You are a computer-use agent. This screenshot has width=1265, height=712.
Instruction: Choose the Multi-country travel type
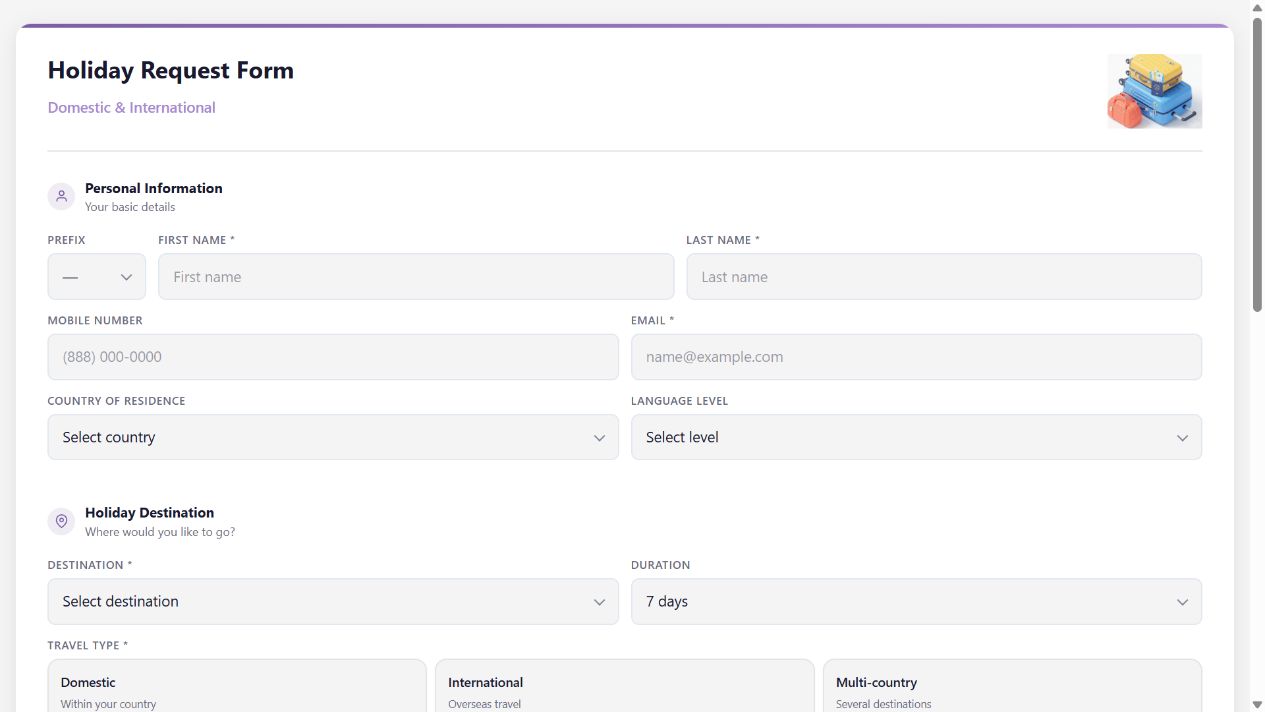click(1012, 686)
